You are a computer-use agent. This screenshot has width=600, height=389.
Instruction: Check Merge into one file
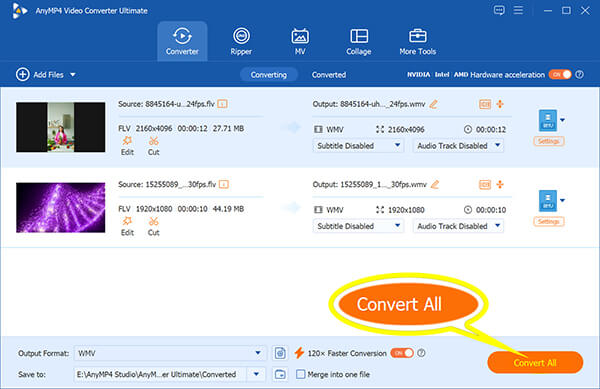301,374
